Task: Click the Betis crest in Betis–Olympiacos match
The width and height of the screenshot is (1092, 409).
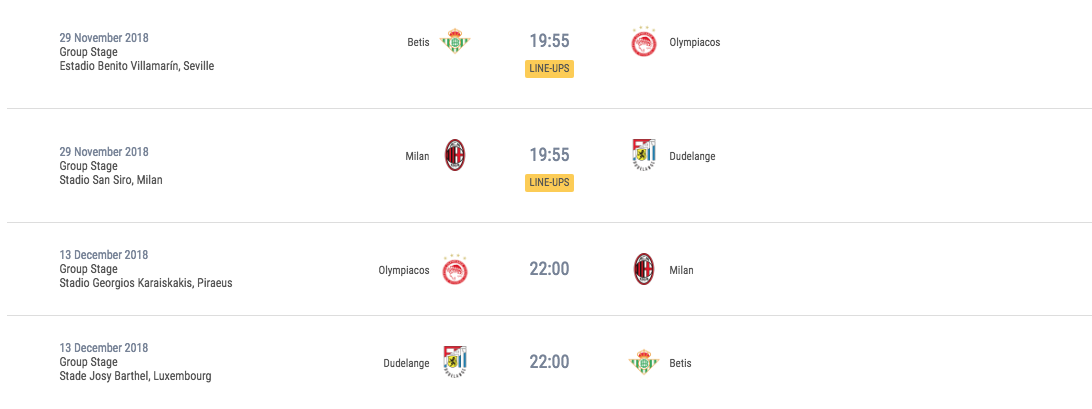Action: (x=455, y=42)
